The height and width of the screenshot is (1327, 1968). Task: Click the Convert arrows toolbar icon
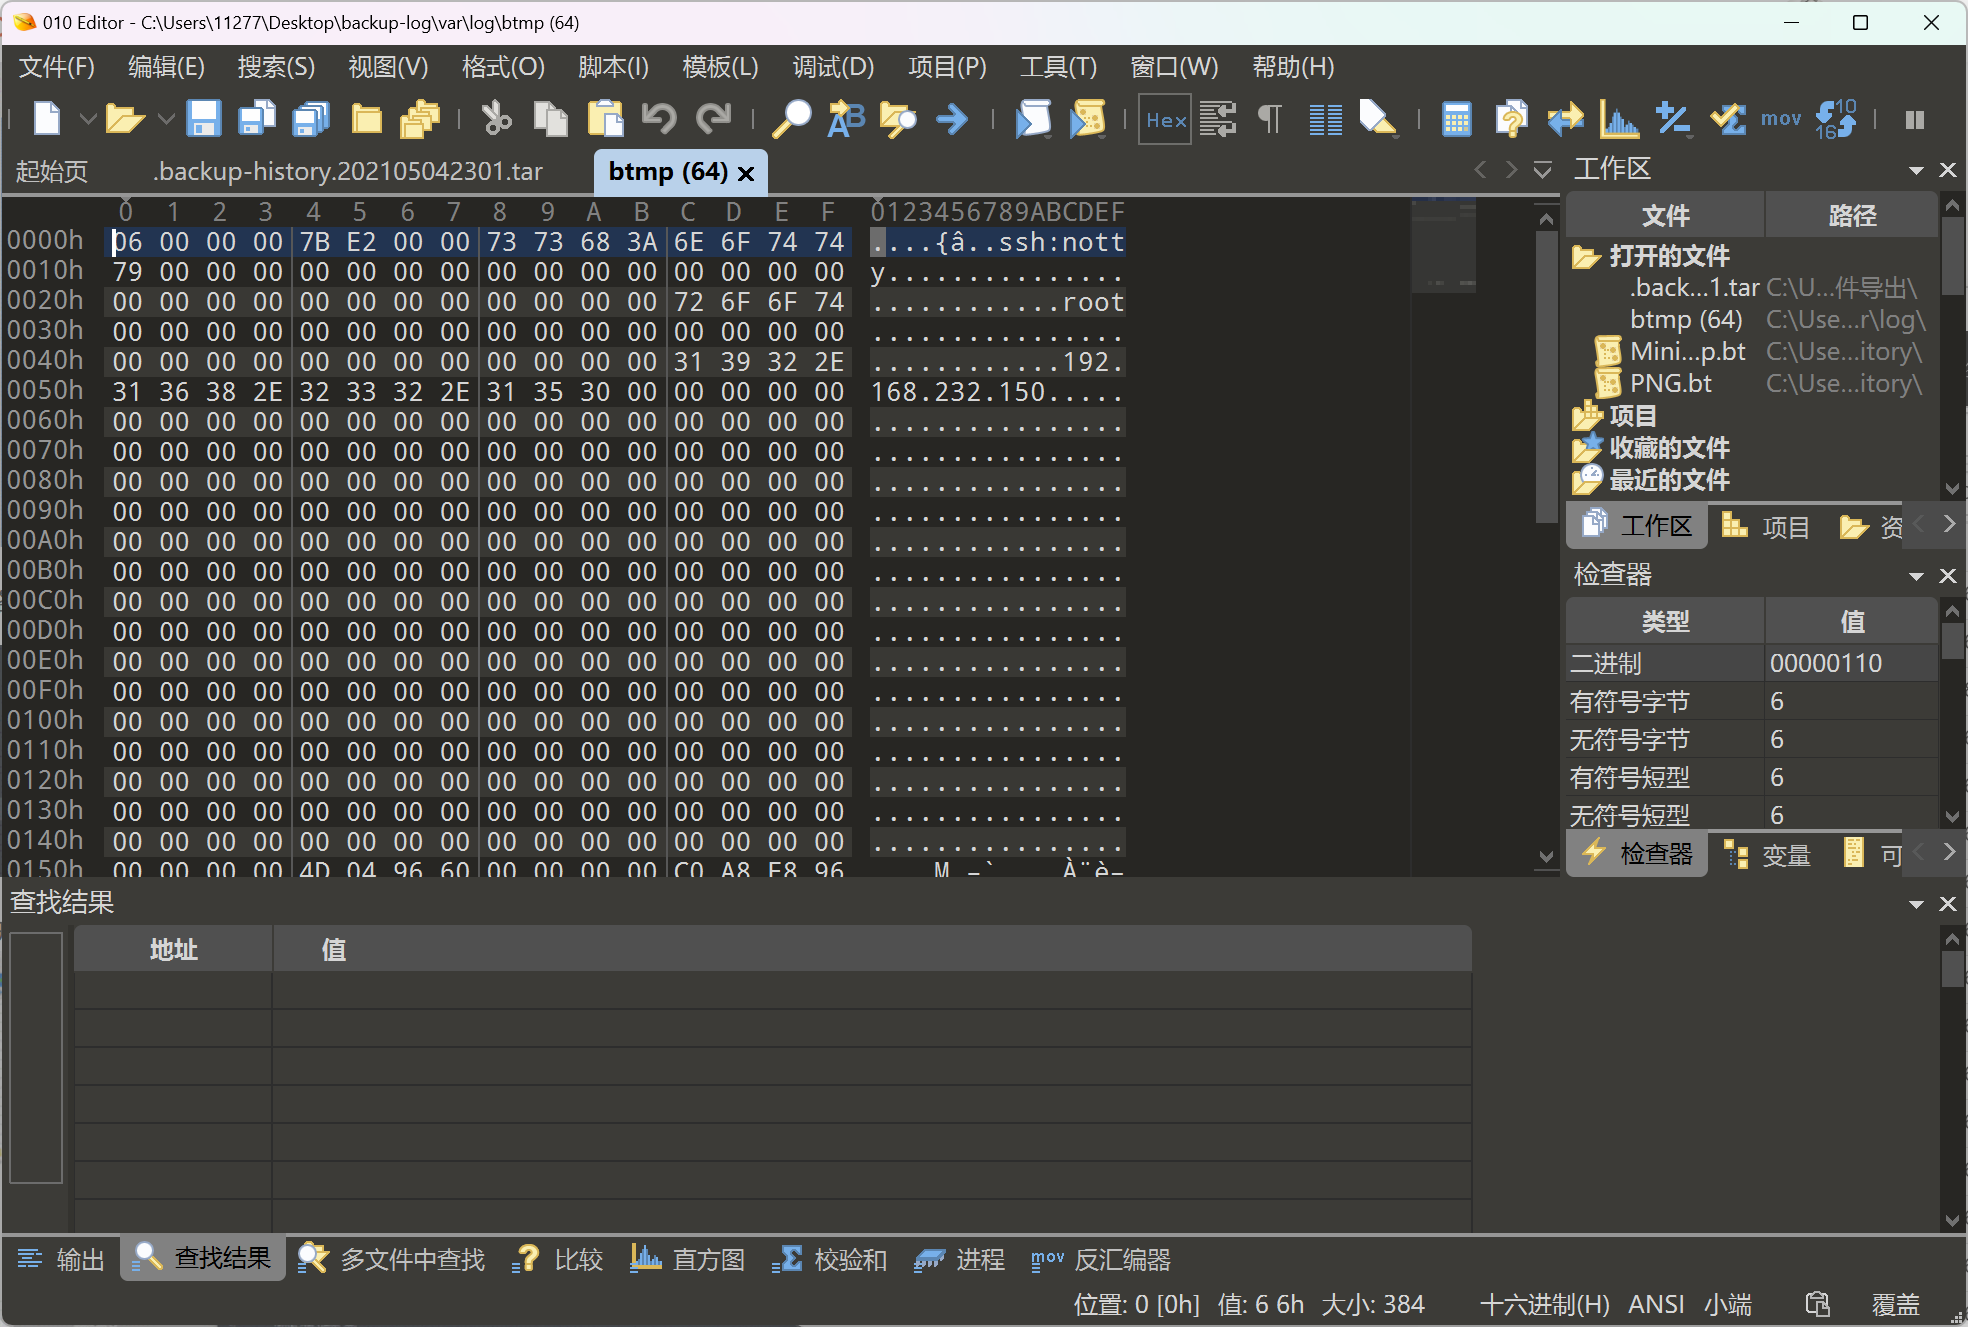(x=1565, y=119)
